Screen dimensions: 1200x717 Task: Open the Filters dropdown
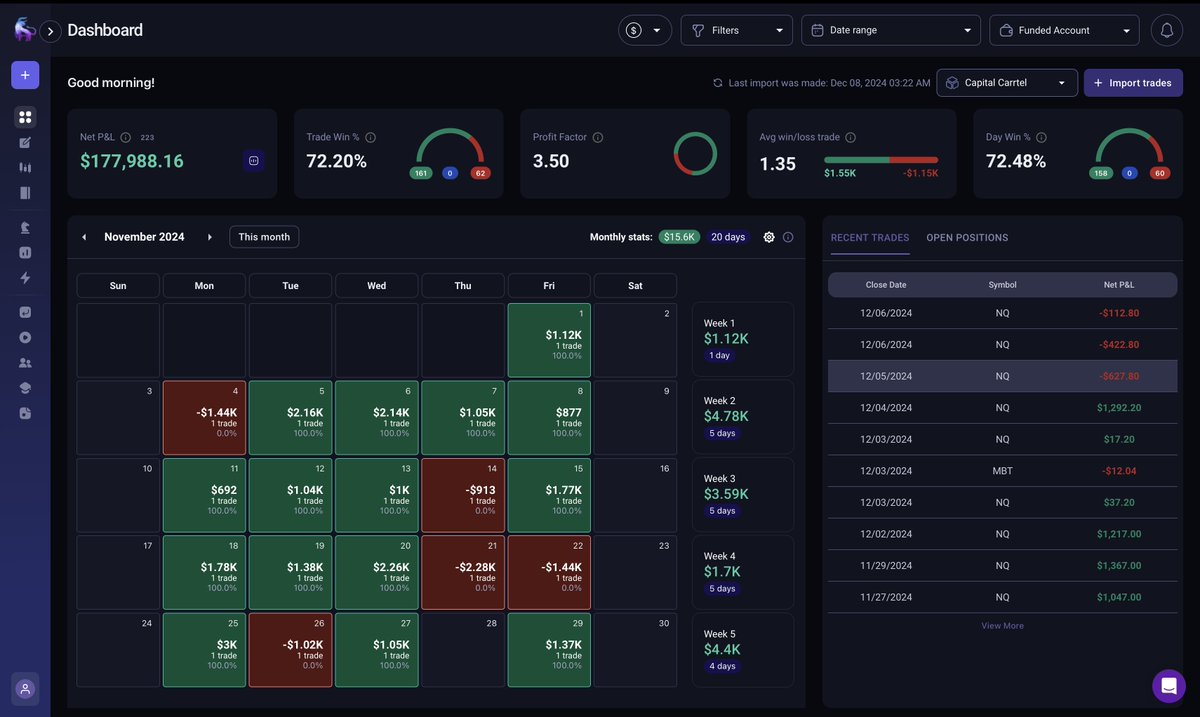(737, 30)
